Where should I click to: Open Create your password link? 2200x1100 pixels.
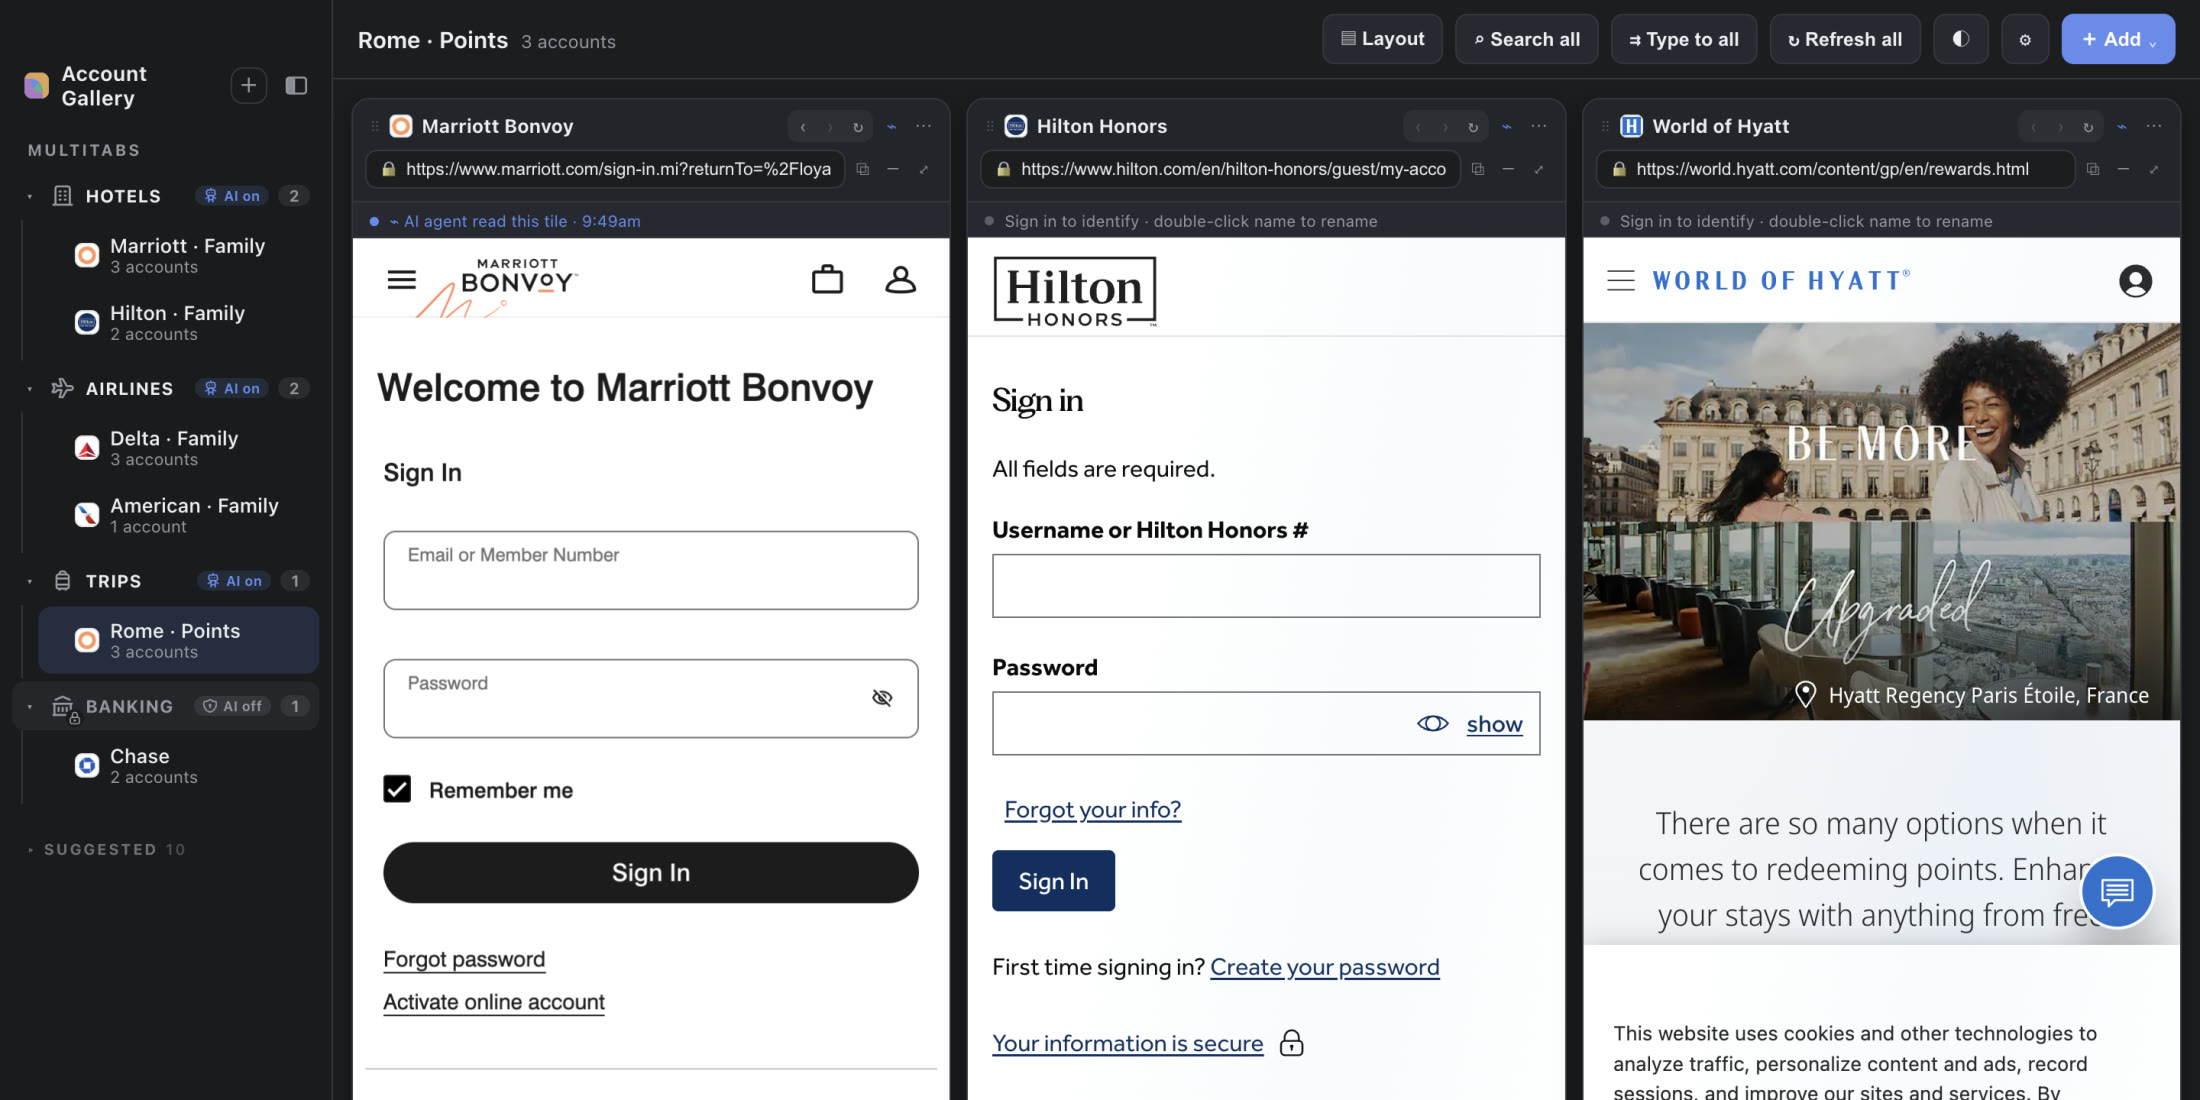[1324, 967]
